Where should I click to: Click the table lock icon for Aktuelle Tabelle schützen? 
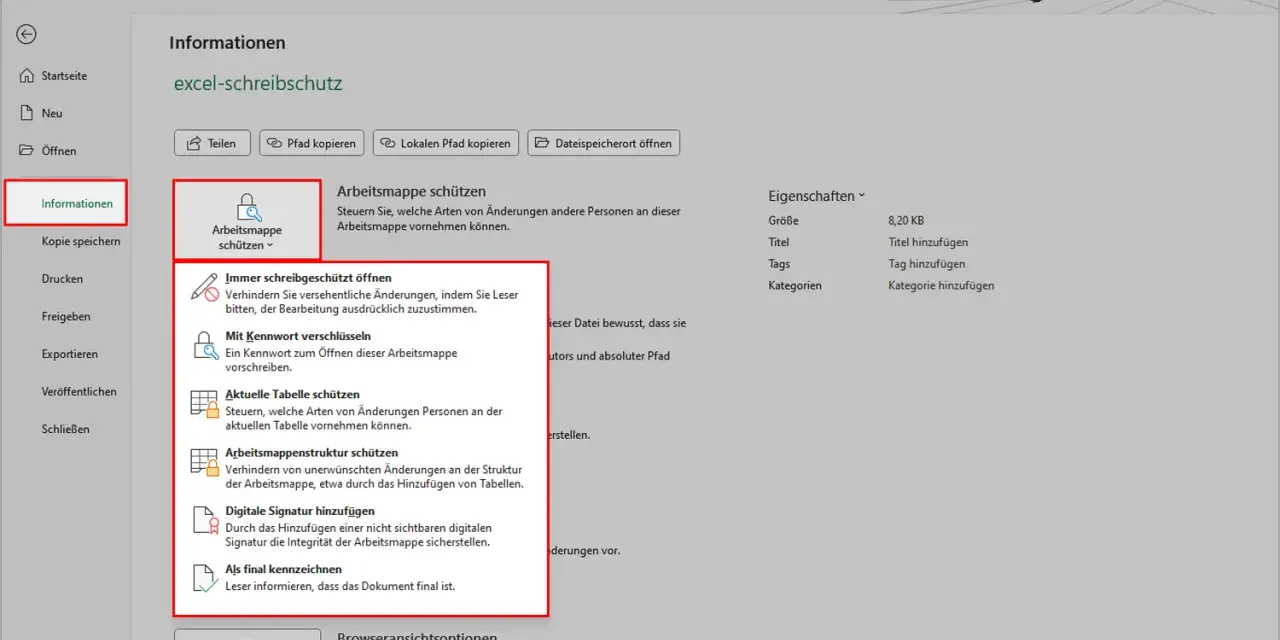tap(205, 404)
